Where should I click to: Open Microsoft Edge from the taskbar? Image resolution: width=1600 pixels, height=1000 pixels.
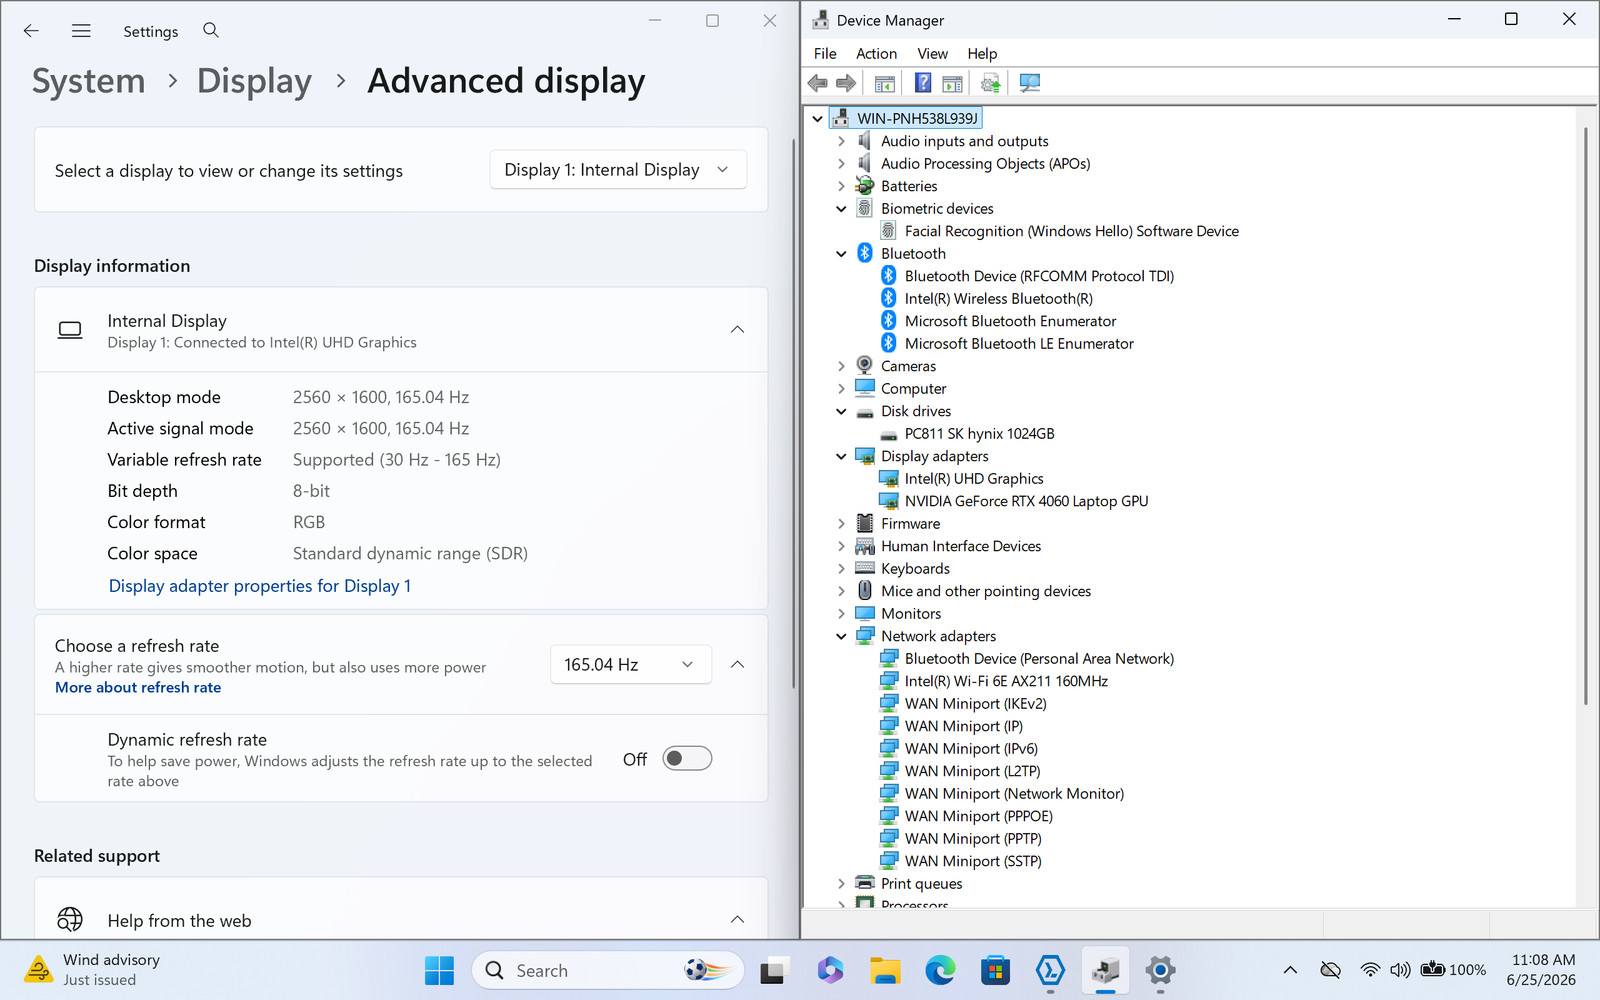coord(940,970)
